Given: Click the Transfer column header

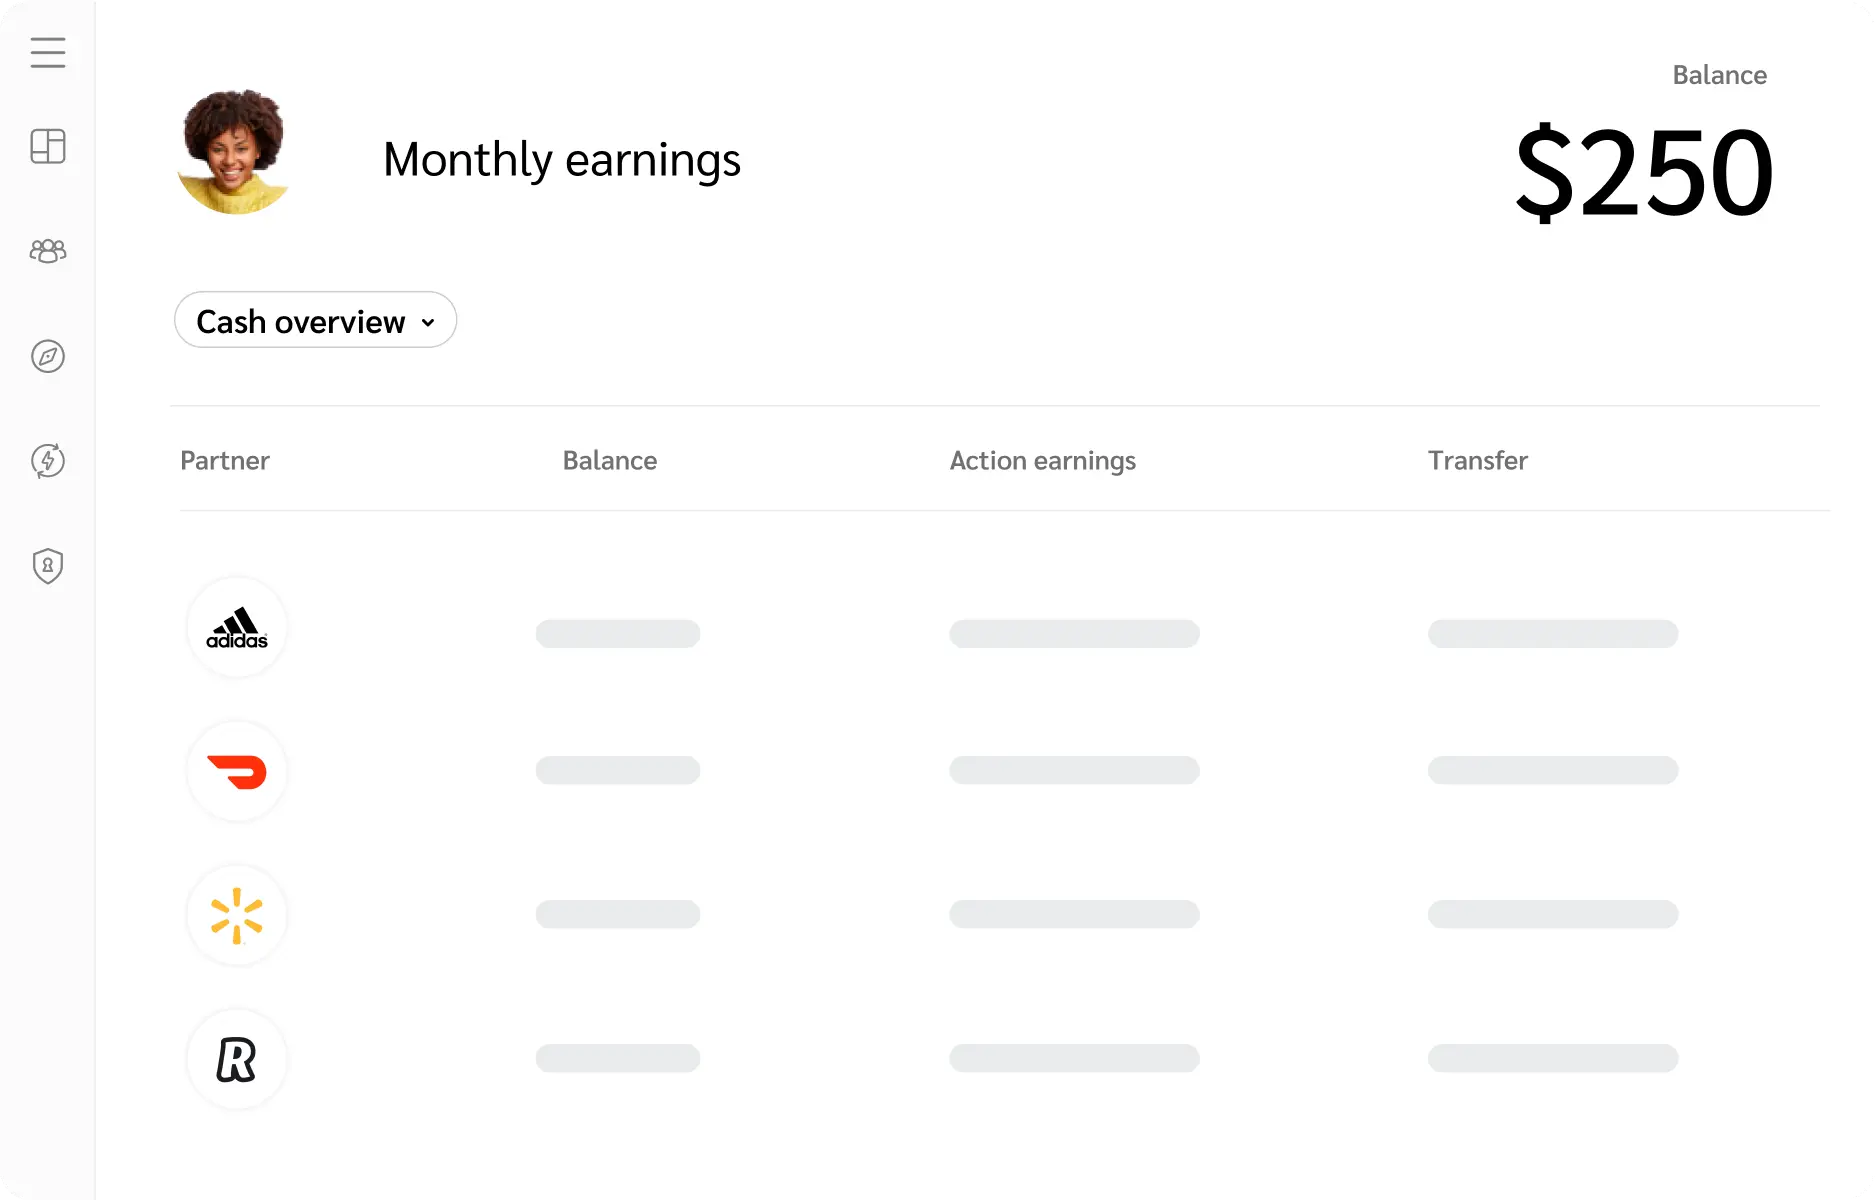Looking at the screenshot, I should pos(1478,460).
